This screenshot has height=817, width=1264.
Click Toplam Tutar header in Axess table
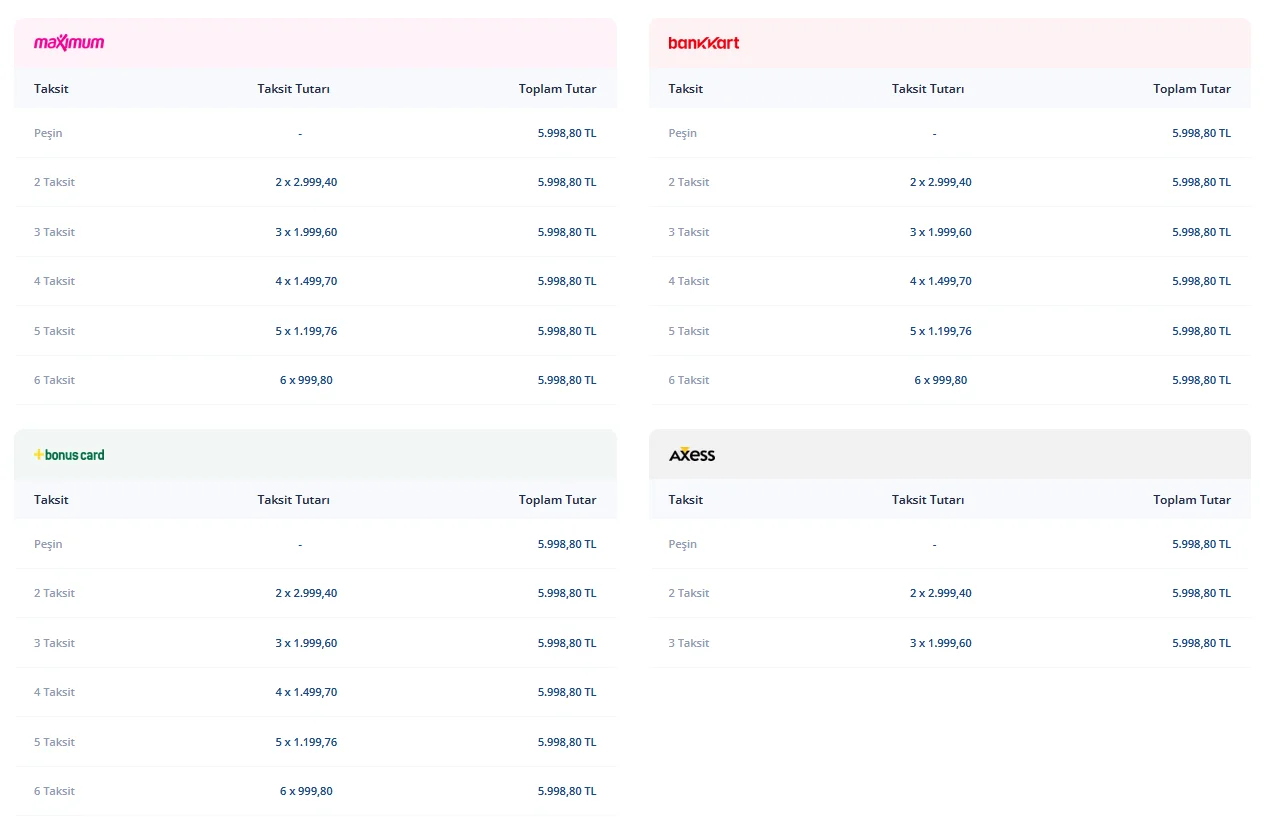(x=1191, y=500)
